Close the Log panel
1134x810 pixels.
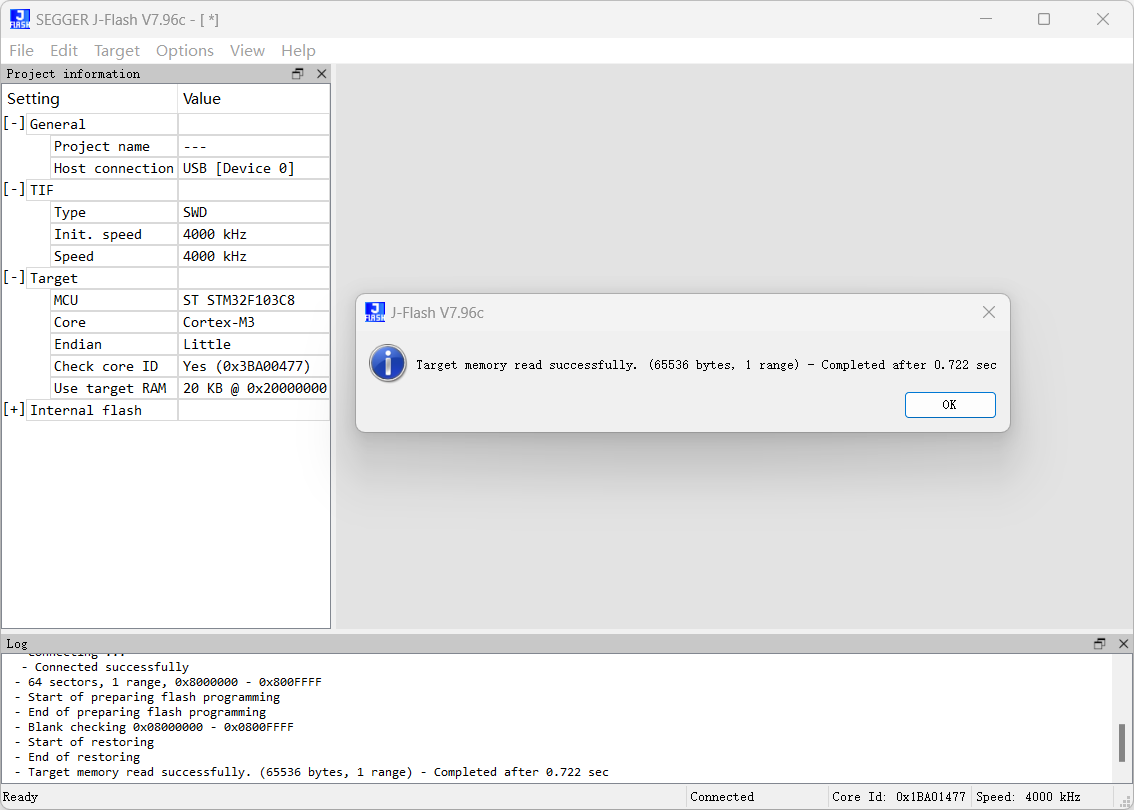[x=1123, y=644]
